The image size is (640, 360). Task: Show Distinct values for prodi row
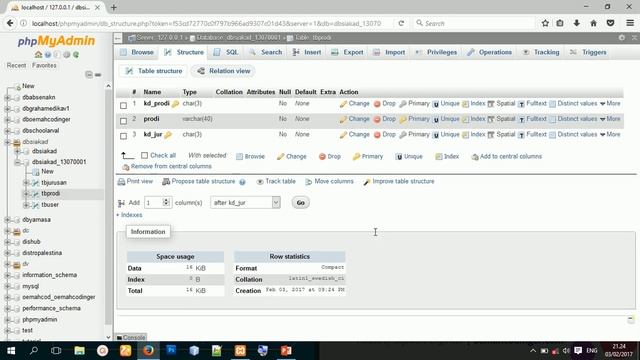[x=573, y=119]
